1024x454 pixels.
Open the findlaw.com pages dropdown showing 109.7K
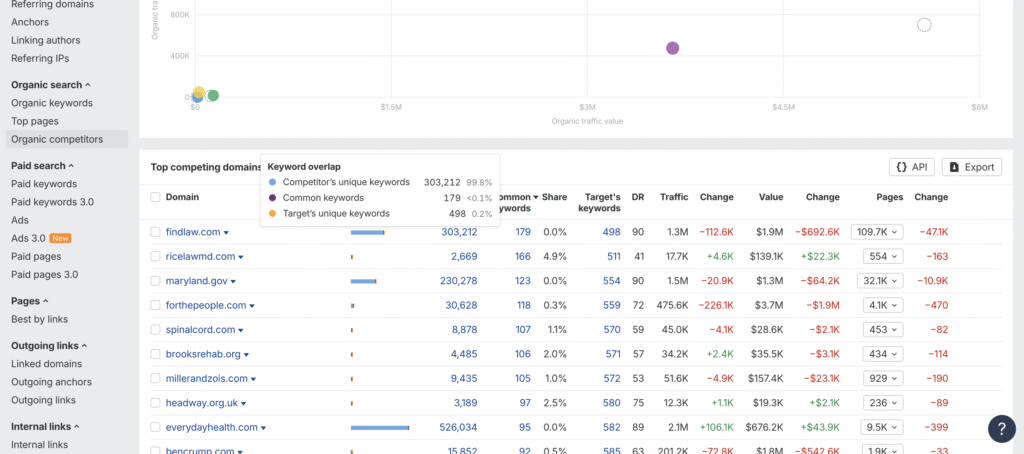tap(877, 232)
